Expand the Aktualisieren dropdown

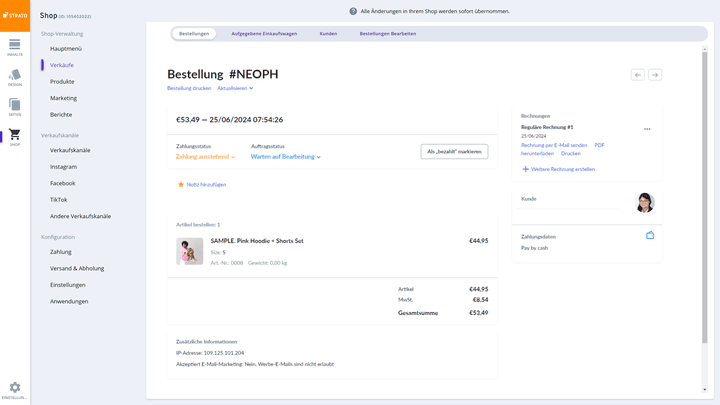[235, 88]
